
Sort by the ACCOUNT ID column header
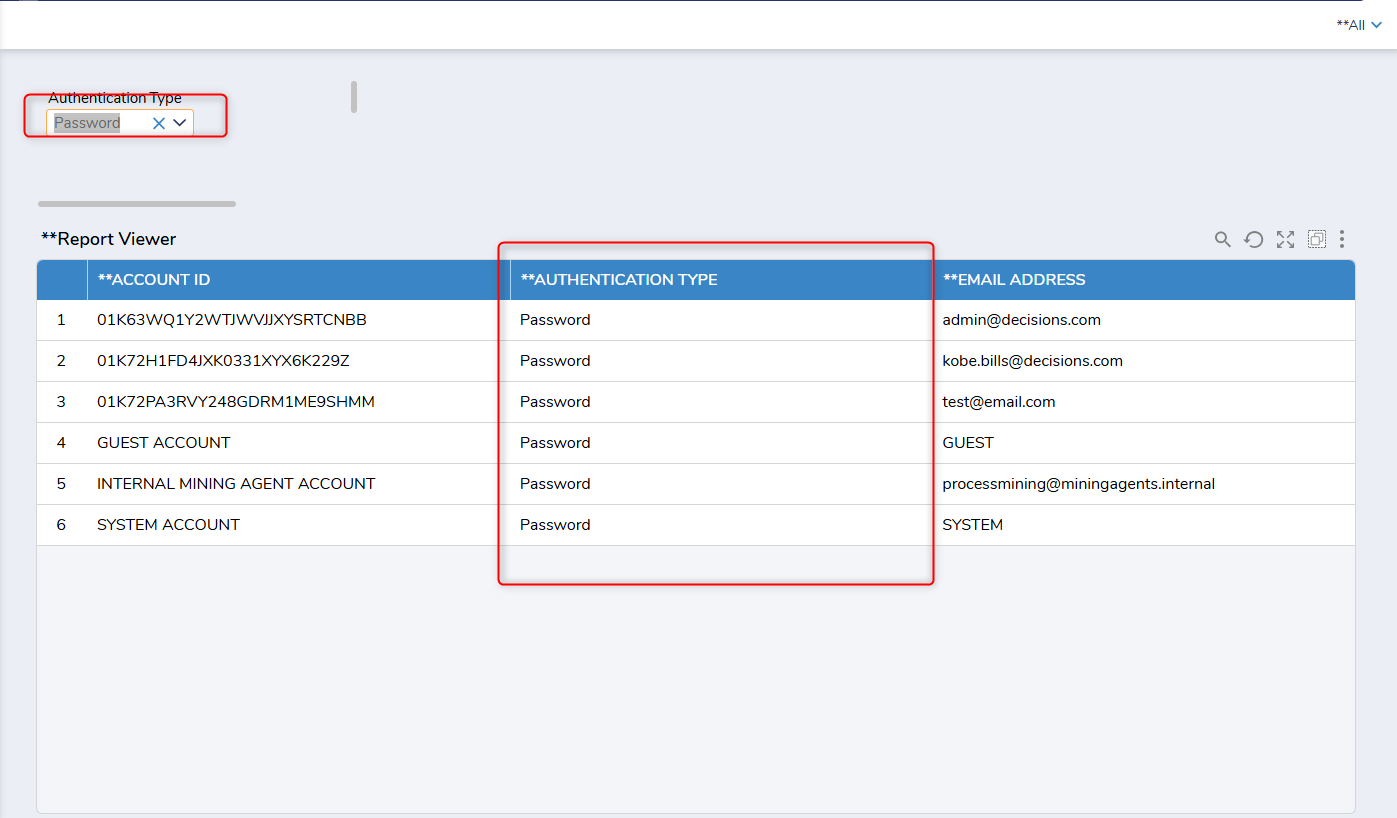tap(154, 280)
